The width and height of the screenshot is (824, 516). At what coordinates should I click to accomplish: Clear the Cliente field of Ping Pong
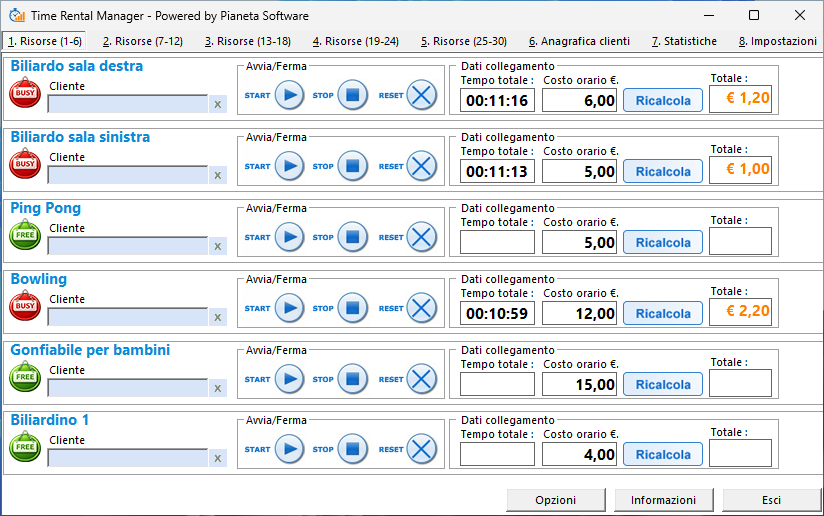(218, 246)
